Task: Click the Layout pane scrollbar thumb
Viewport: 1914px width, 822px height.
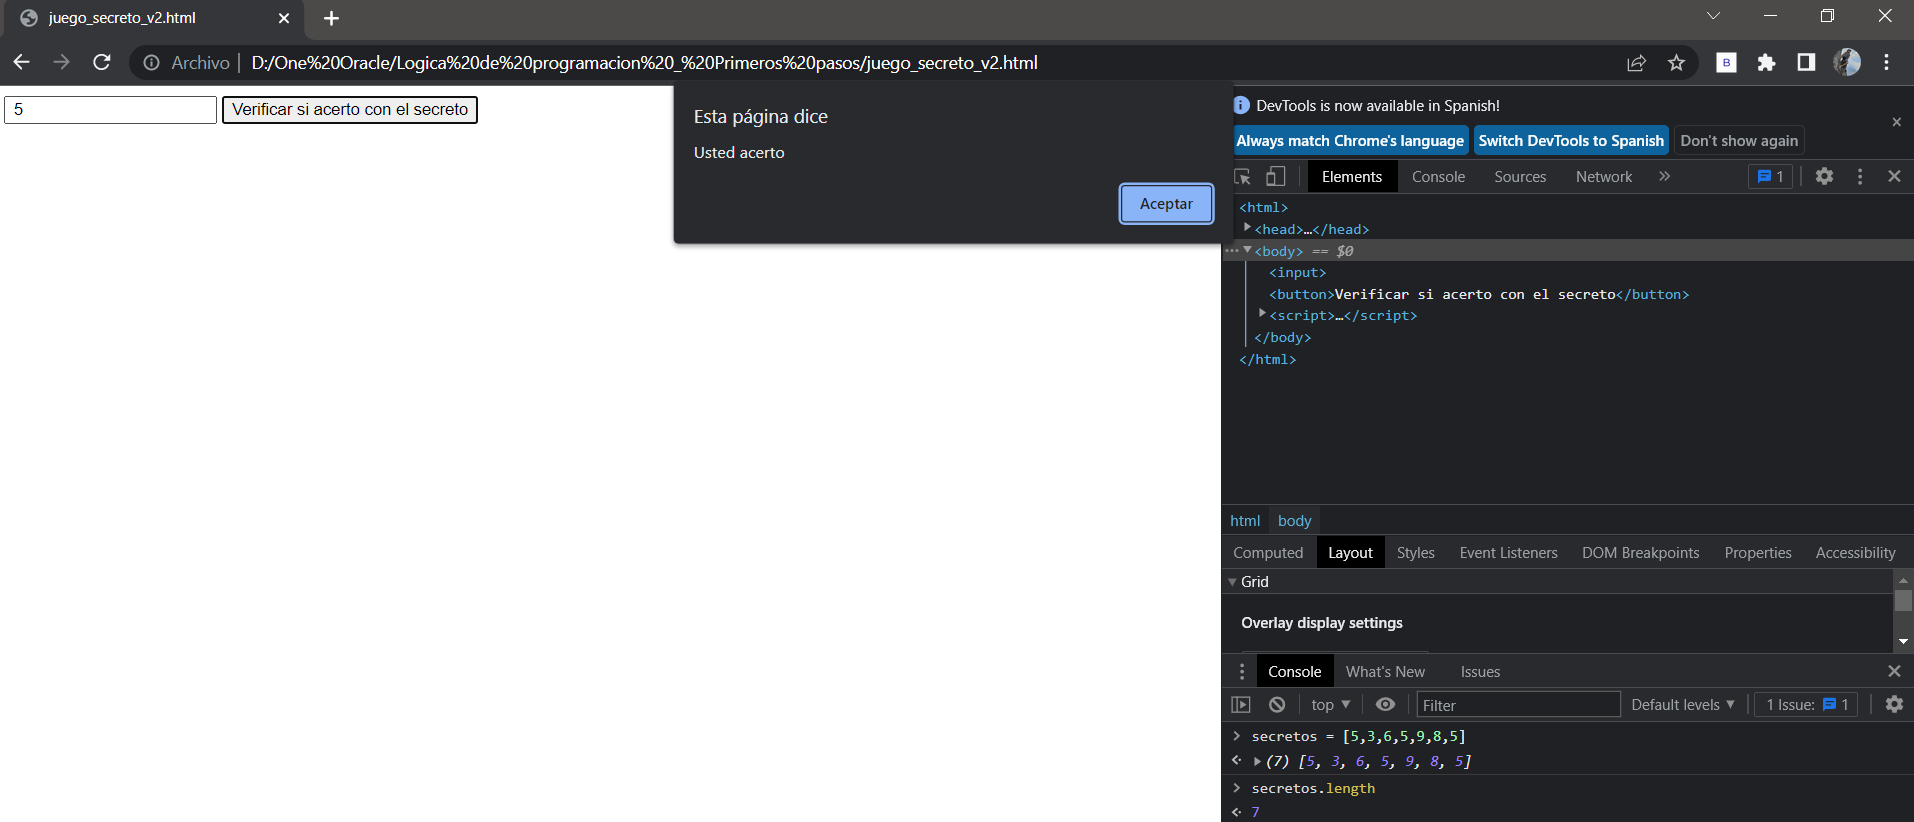Action: click(x=1903, y=600)
